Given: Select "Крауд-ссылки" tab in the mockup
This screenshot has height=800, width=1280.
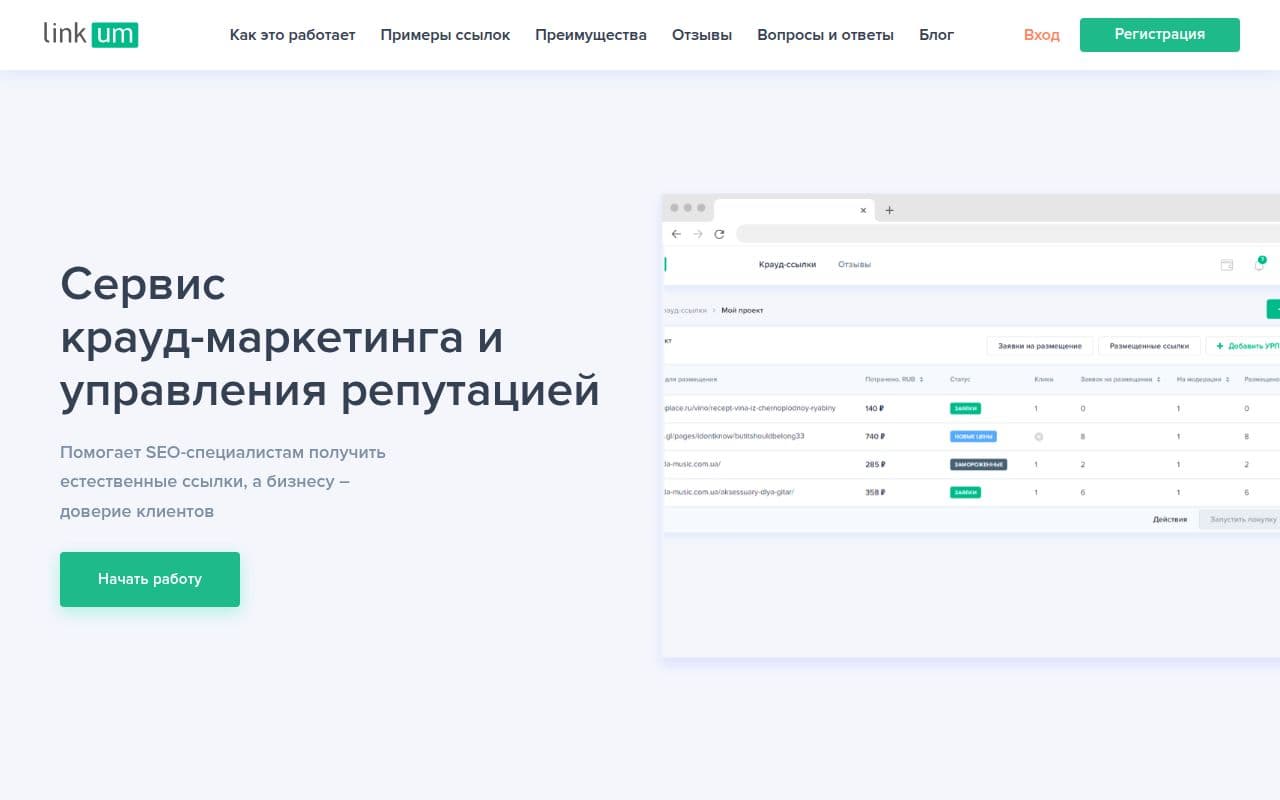Looking at the screenshot, I should (787, 265).
